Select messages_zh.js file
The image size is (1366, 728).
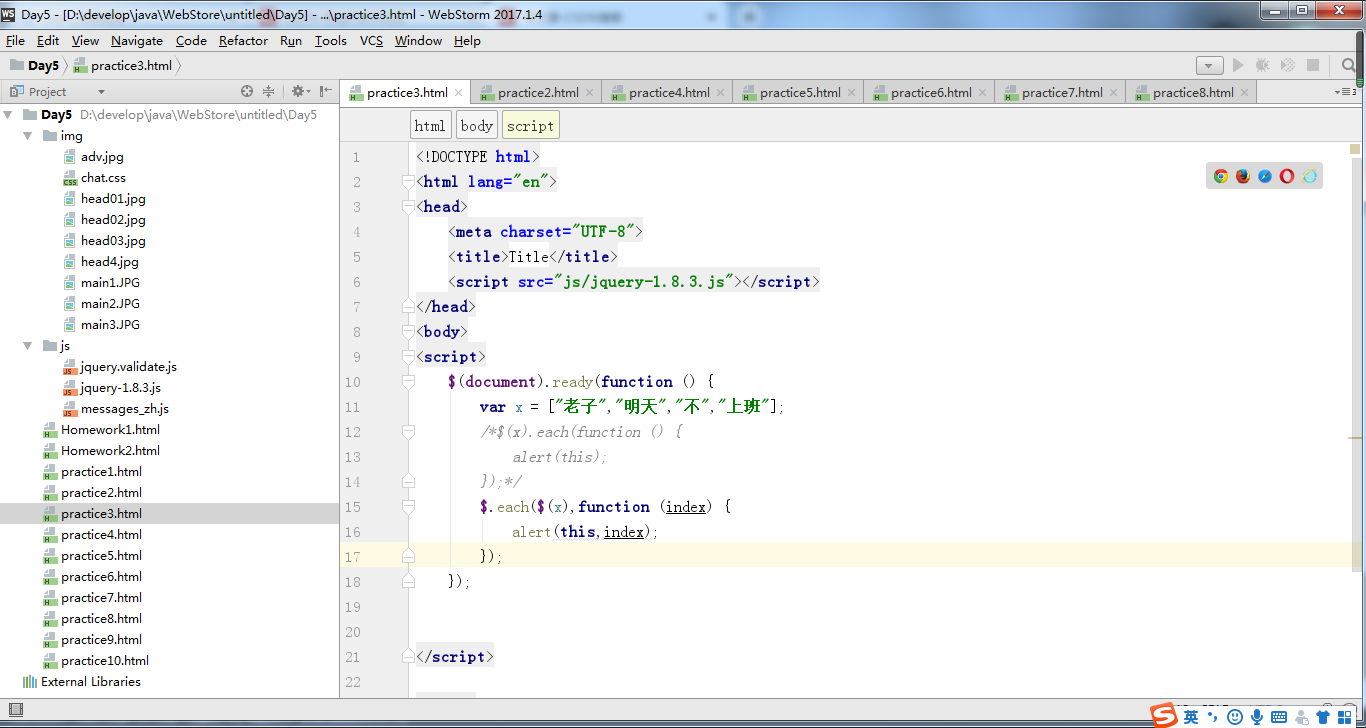(x=125, y=409)
